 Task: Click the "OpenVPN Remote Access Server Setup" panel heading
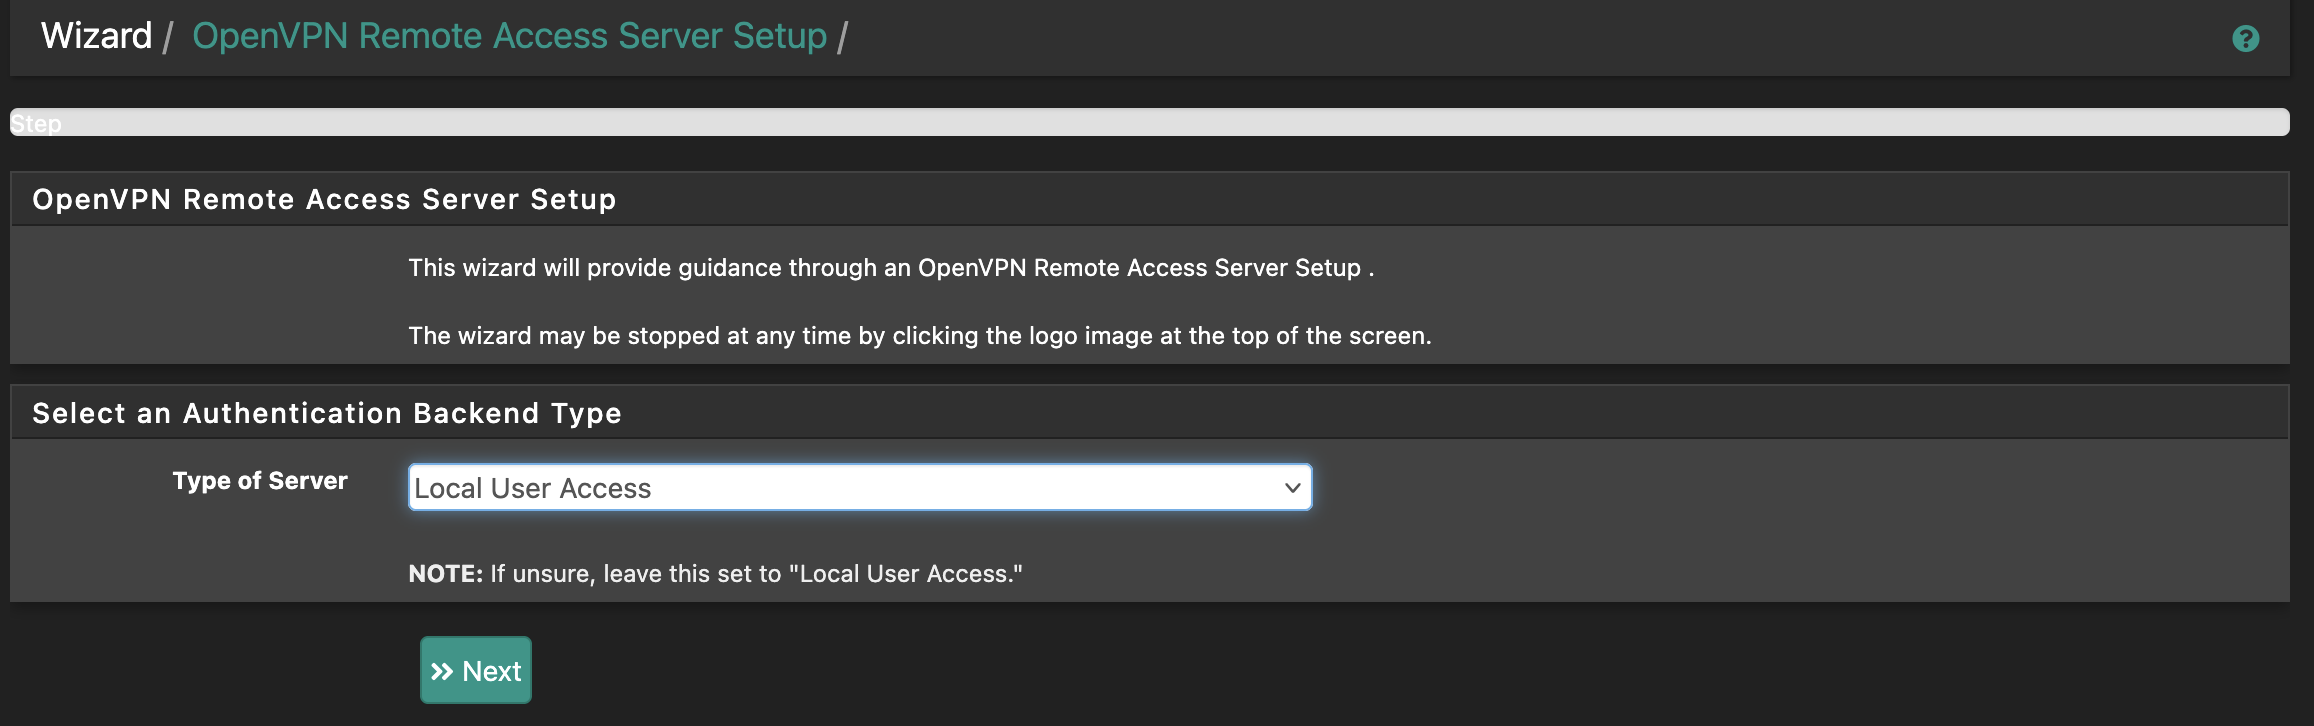(x=324, y=199)
